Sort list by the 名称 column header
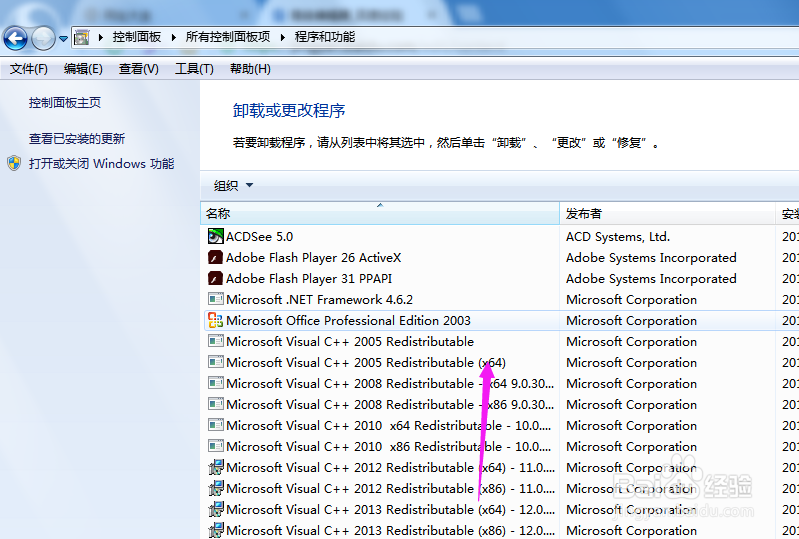The height and width of the screenshot is (539, 799). pyautogui.click(x=380, y=213)
